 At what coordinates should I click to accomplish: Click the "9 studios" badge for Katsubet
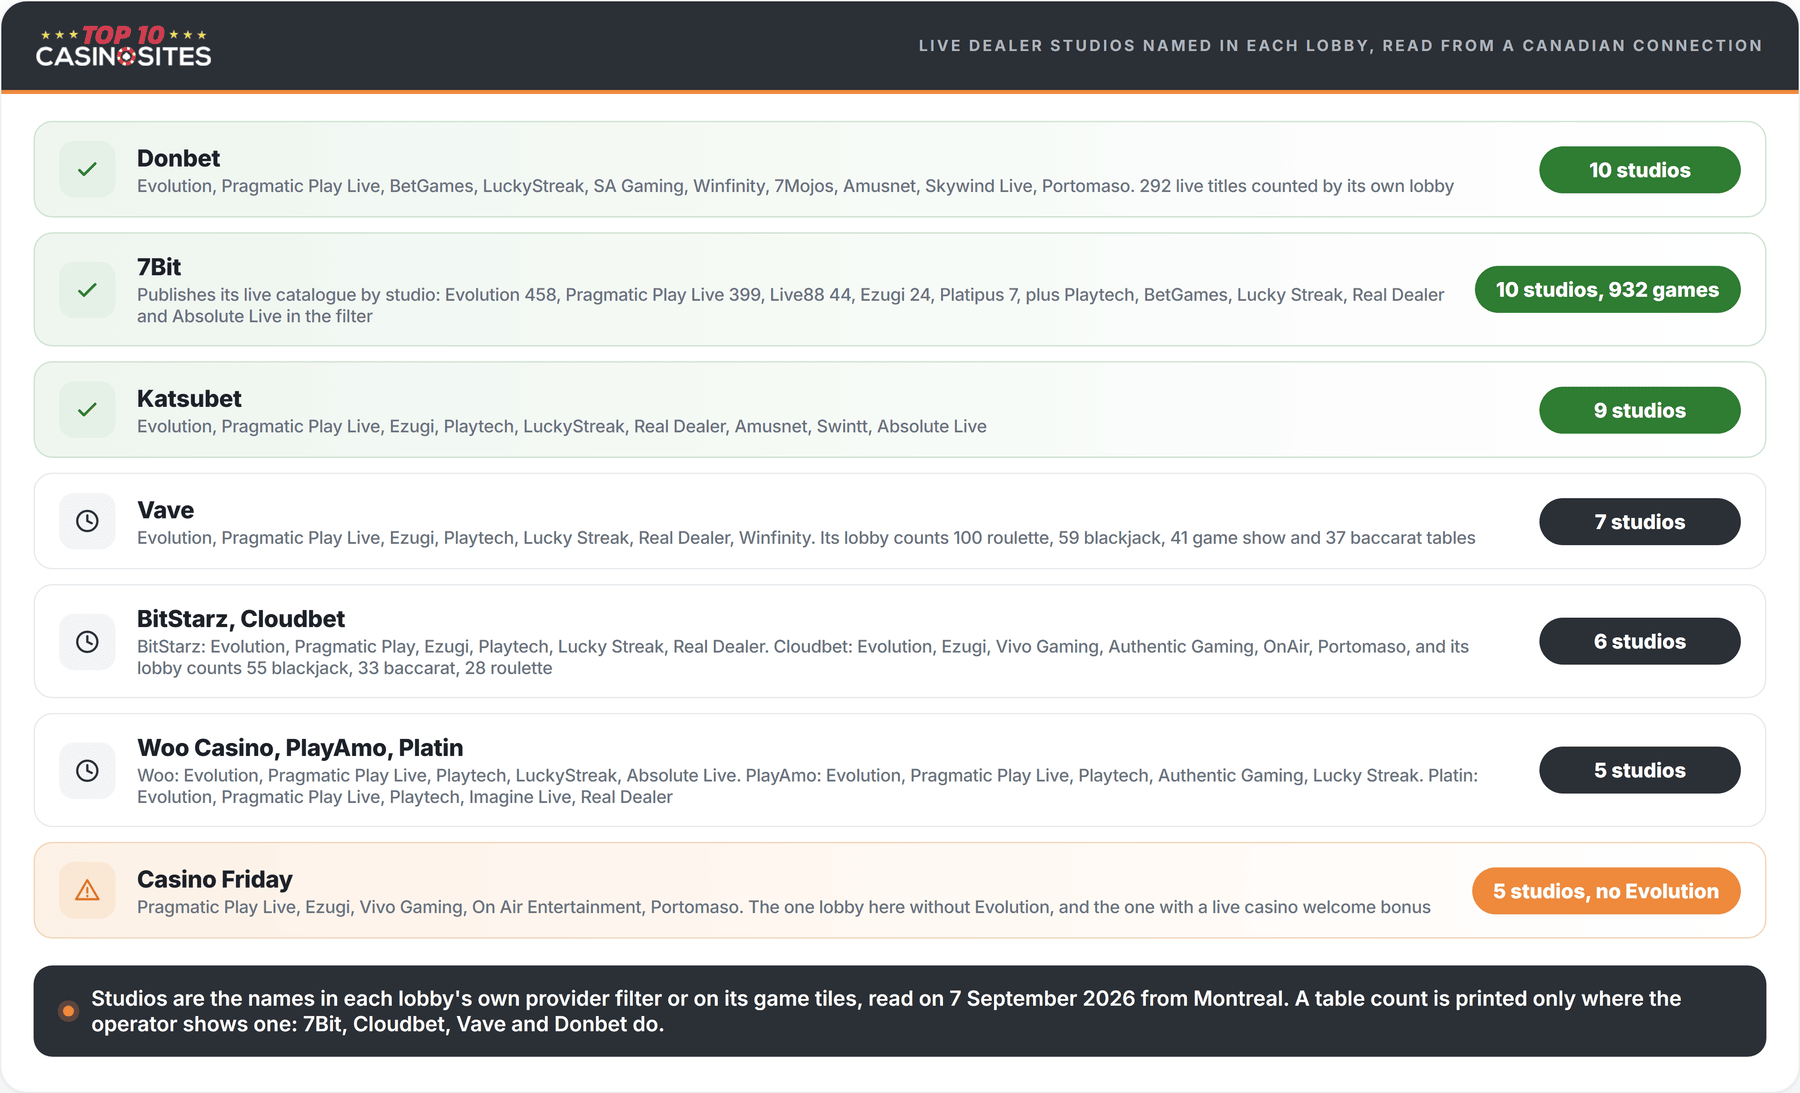[x=1640, y=410]
